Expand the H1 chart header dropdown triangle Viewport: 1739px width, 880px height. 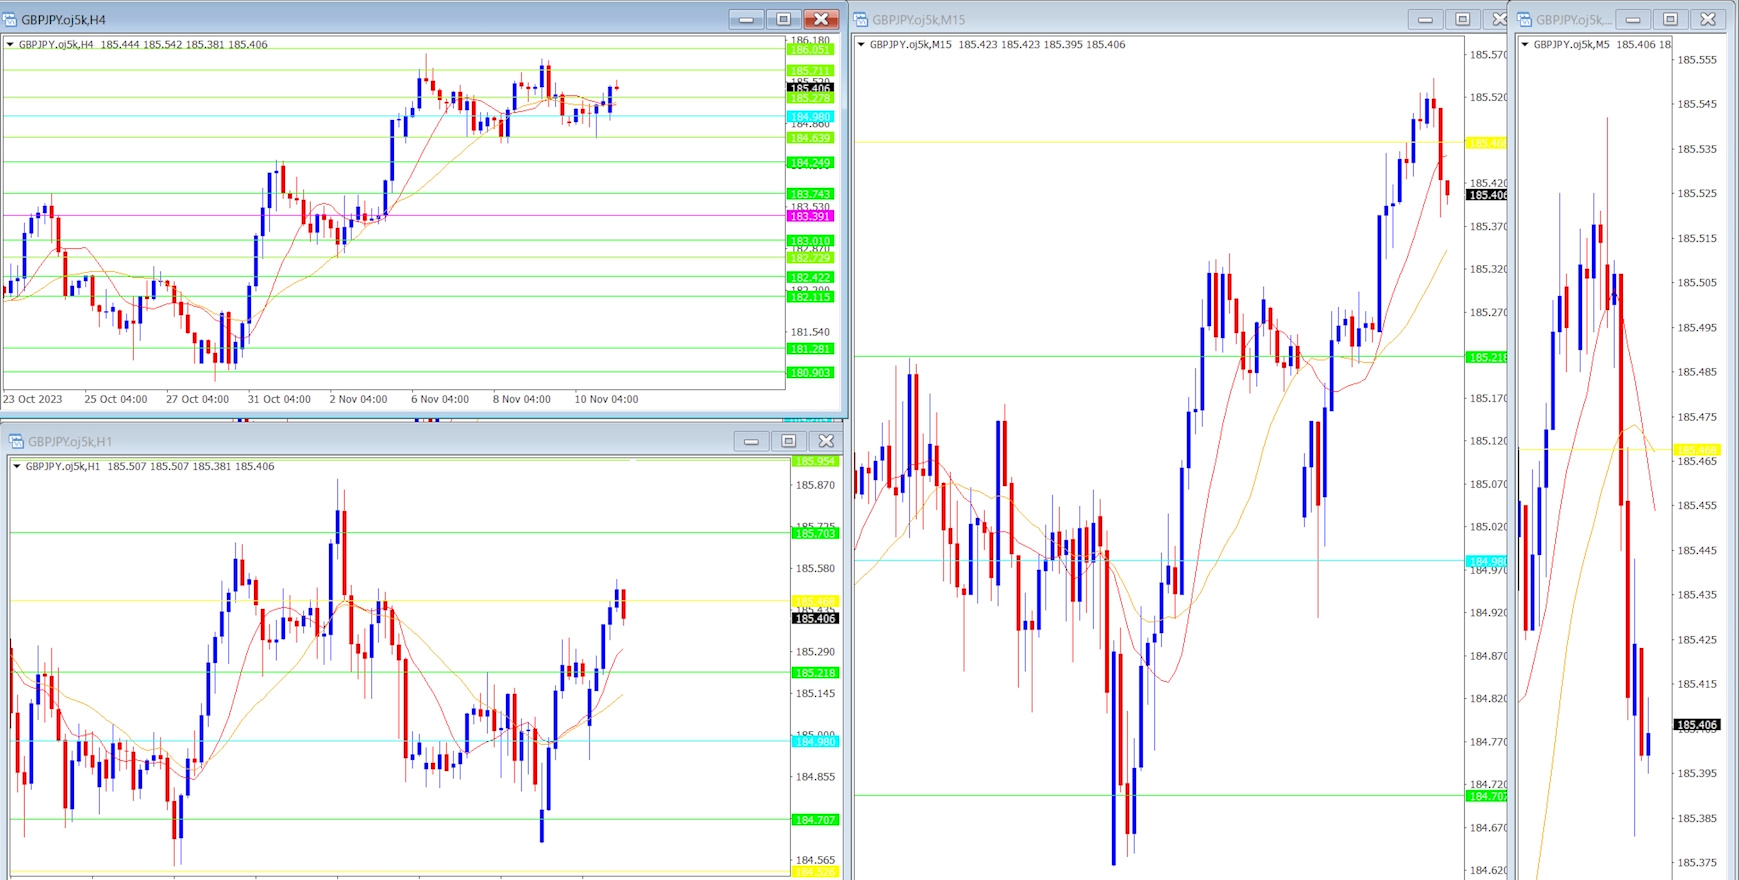tap(16, 466)
